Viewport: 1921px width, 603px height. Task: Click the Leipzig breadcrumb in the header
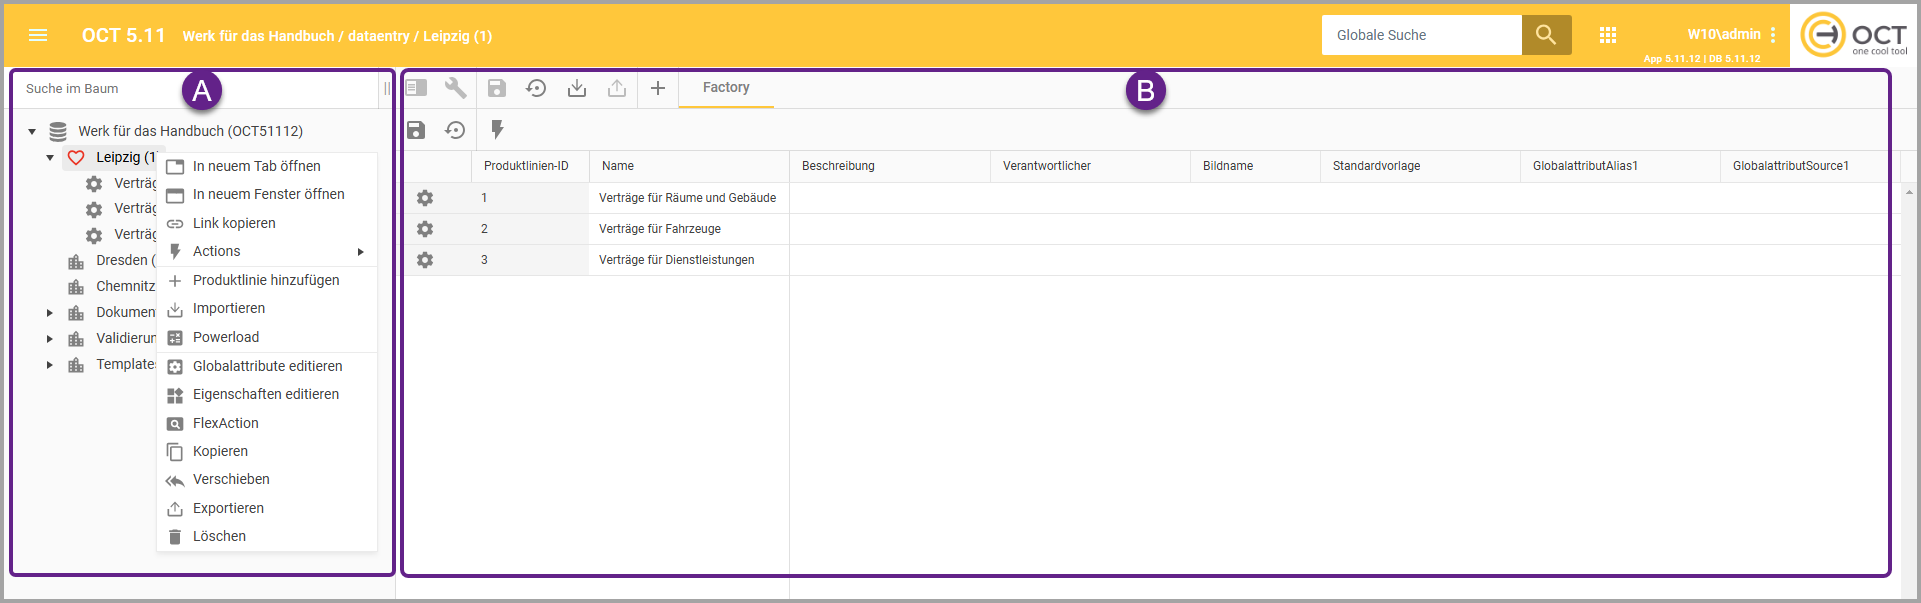[457, 36]
